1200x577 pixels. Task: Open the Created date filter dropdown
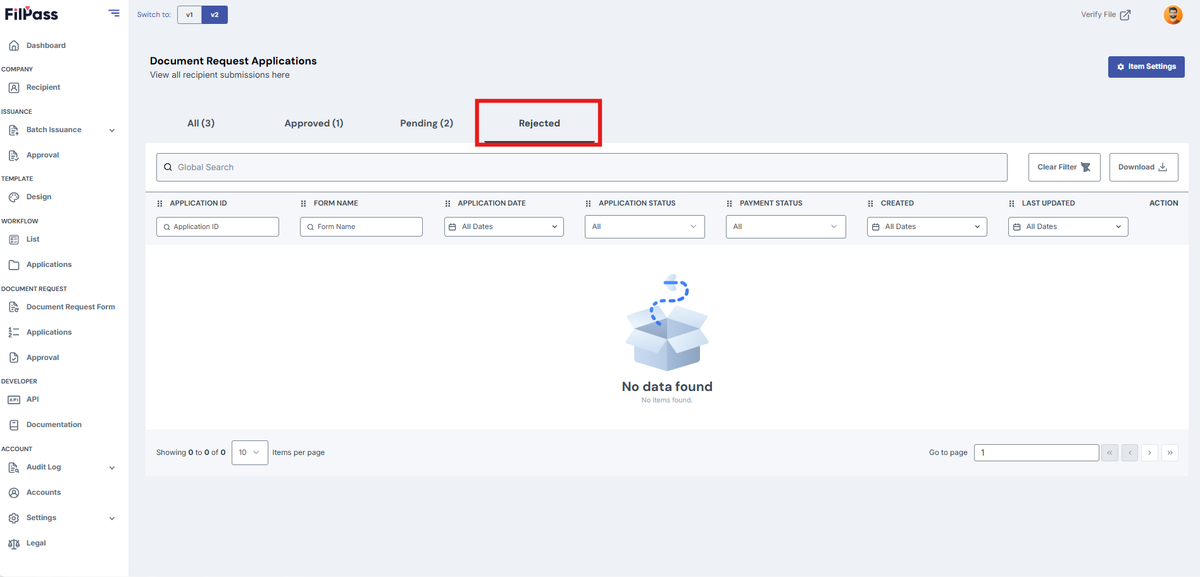(927, 227)
